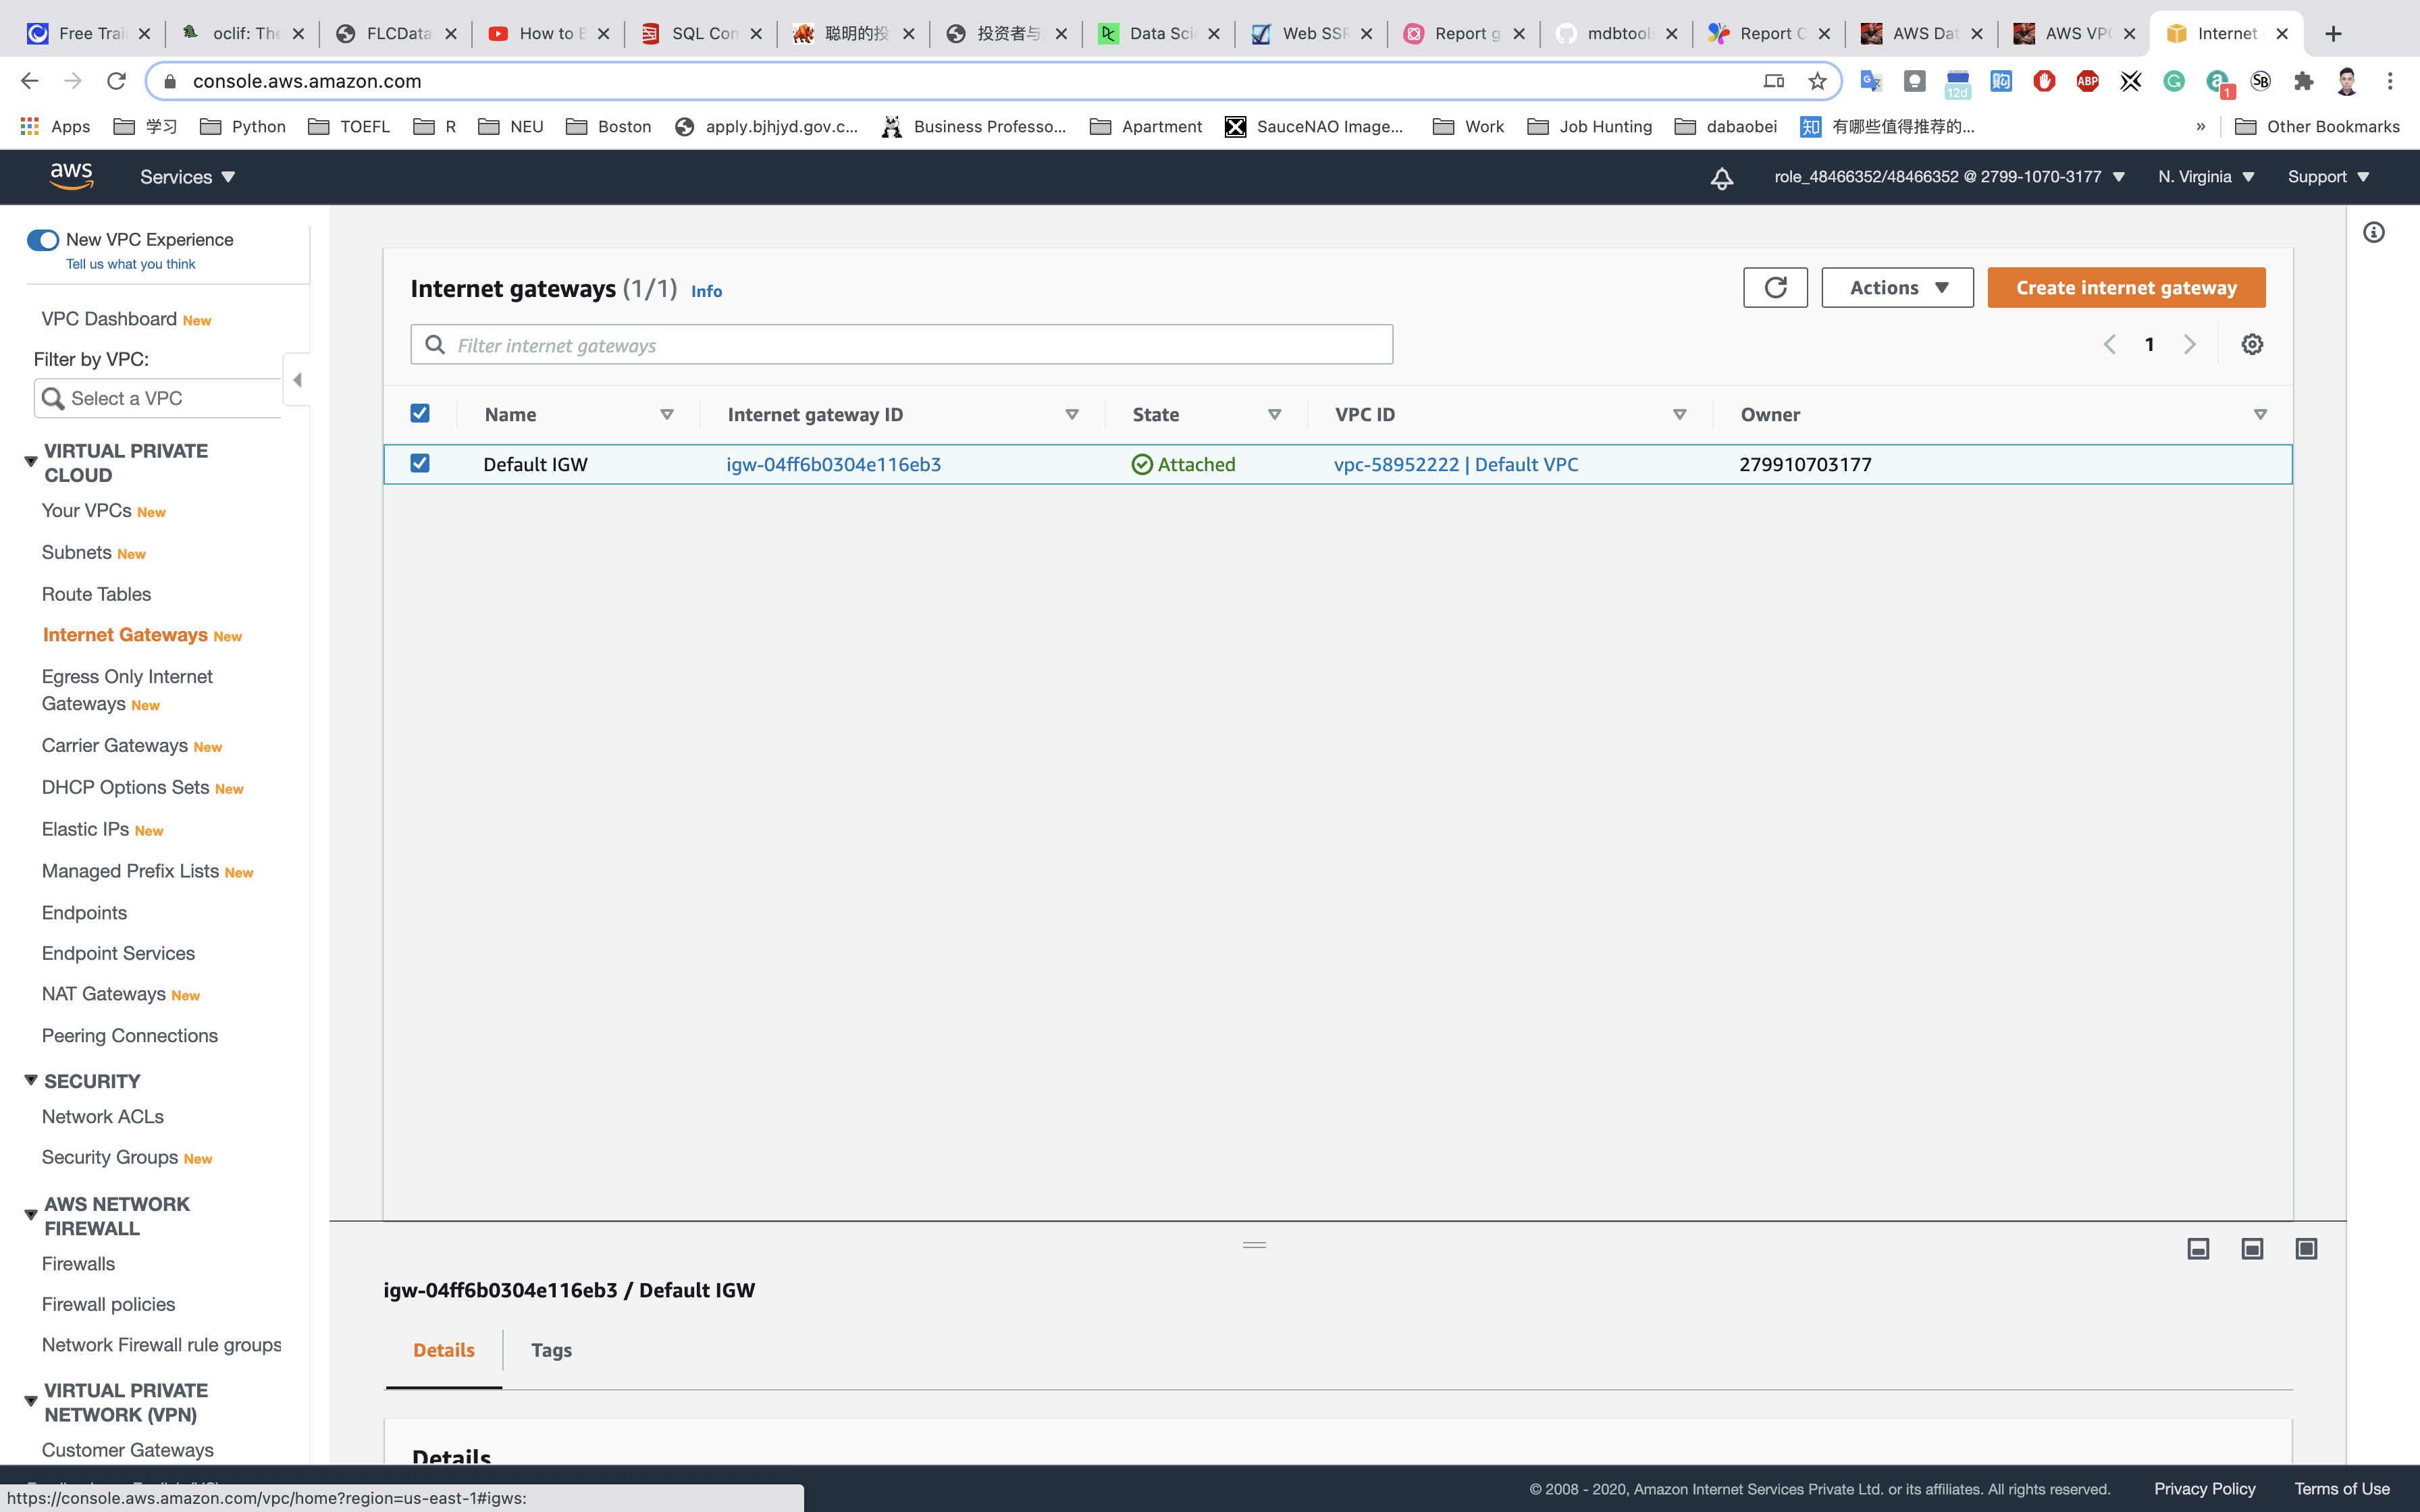Click the AWS logo home icon
The height and width of the screenshot is (1512, 2420).
click(71, 177)
